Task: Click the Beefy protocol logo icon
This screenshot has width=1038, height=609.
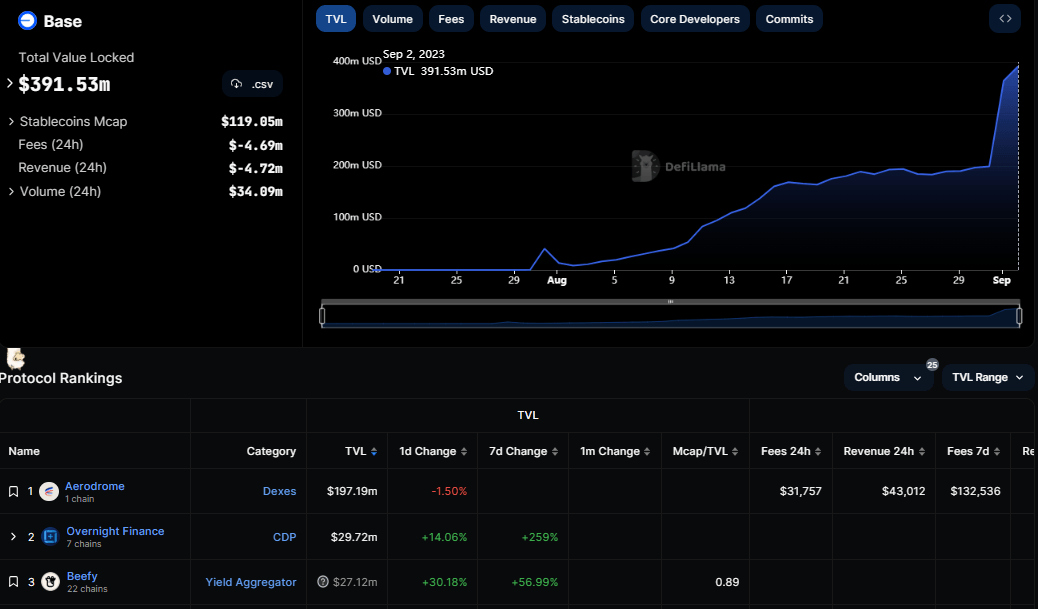Action: tap(51, 581)
